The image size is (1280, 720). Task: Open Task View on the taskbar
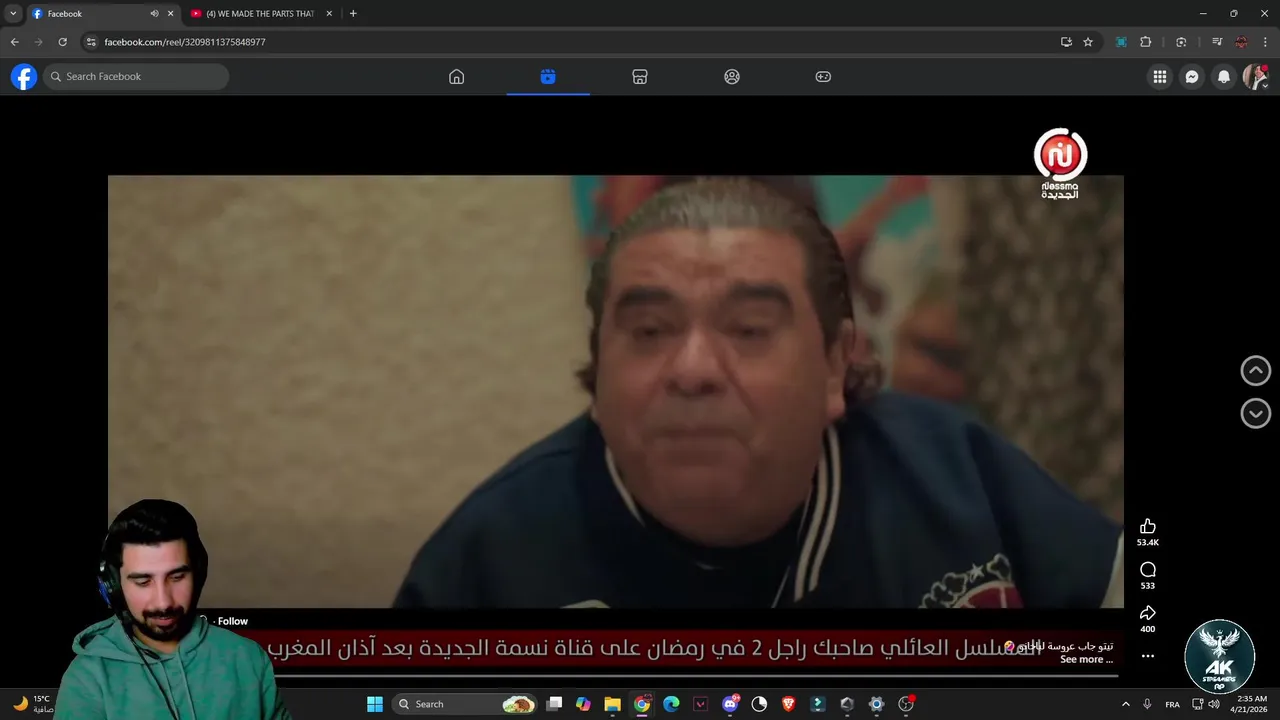tap(554, 704)
